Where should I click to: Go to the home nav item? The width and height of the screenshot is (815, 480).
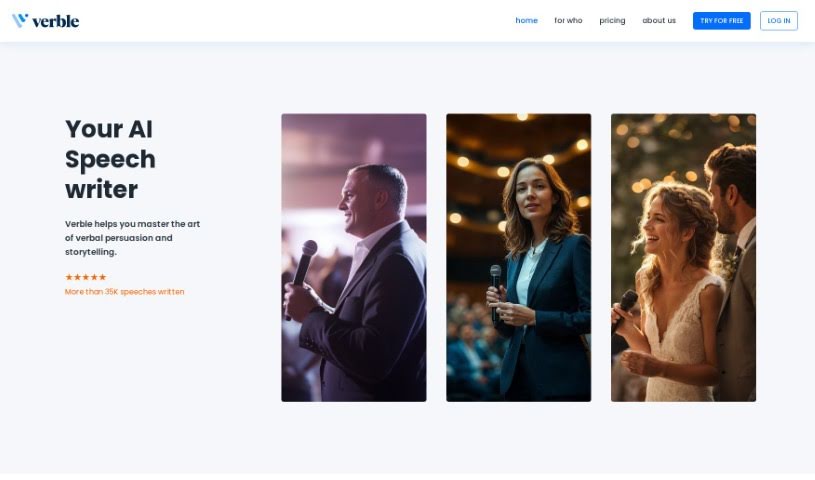[527, 20]
